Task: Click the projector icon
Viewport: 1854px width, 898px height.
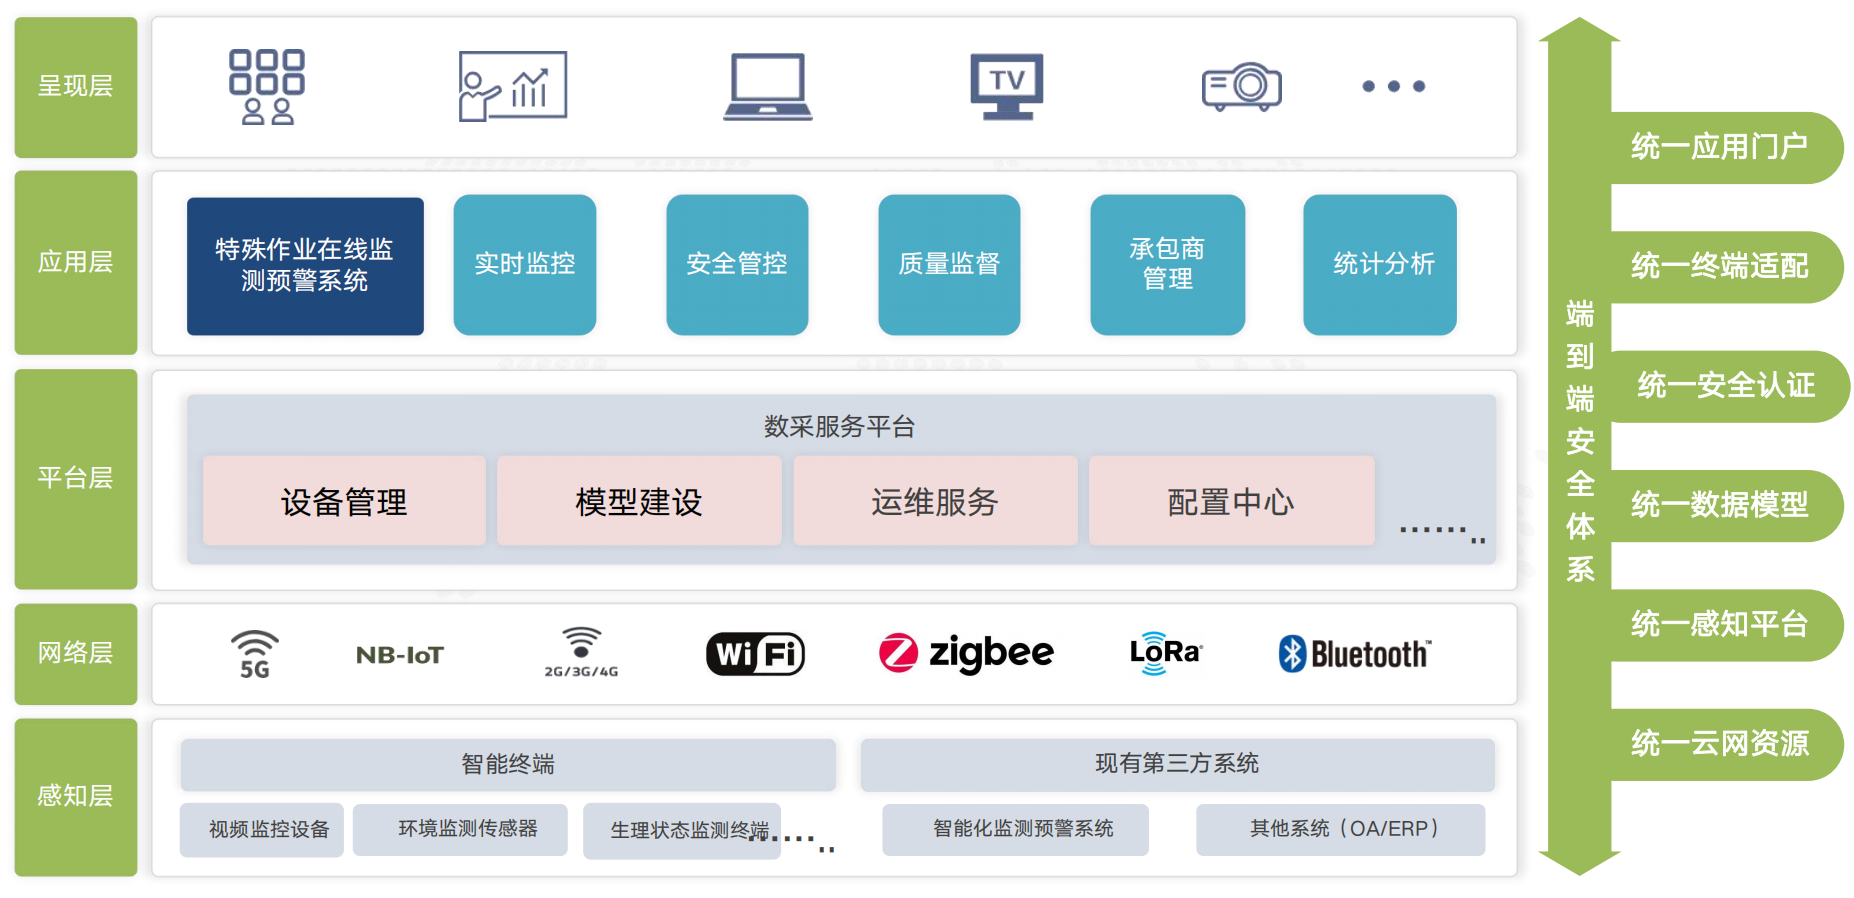Action: pos(1241,87)
